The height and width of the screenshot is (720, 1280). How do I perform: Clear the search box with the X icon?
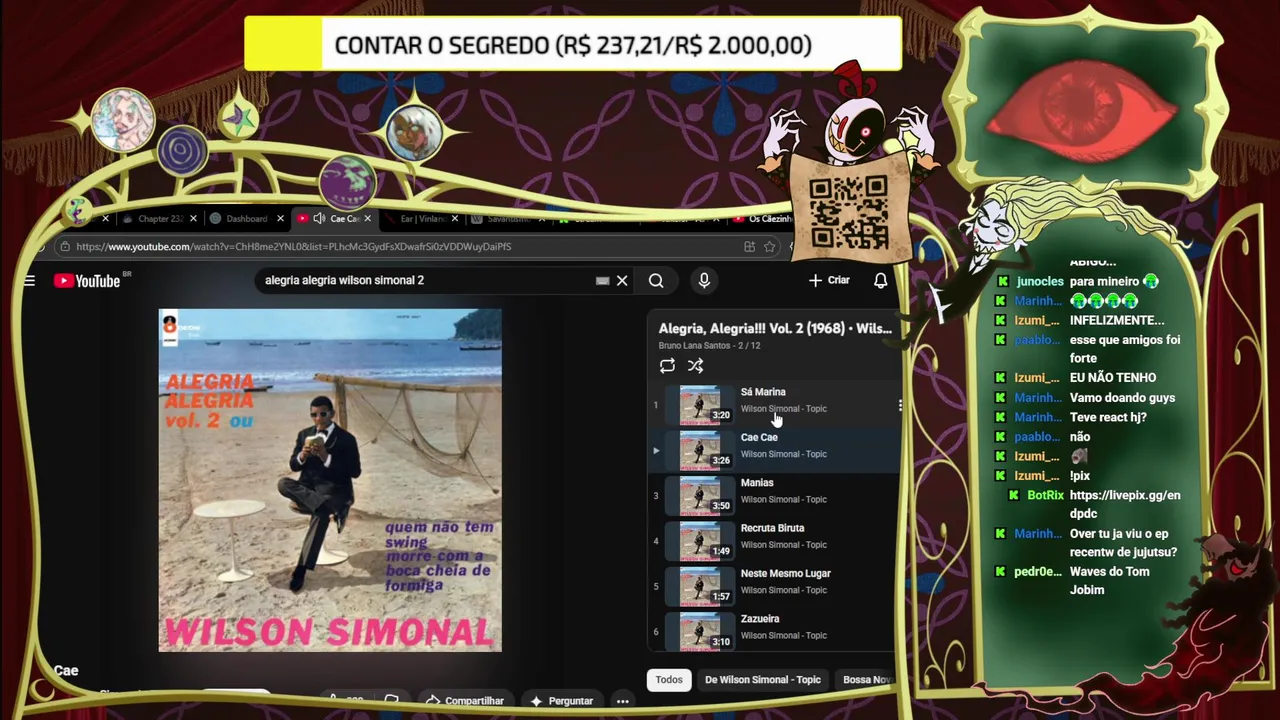pos(622,281)
